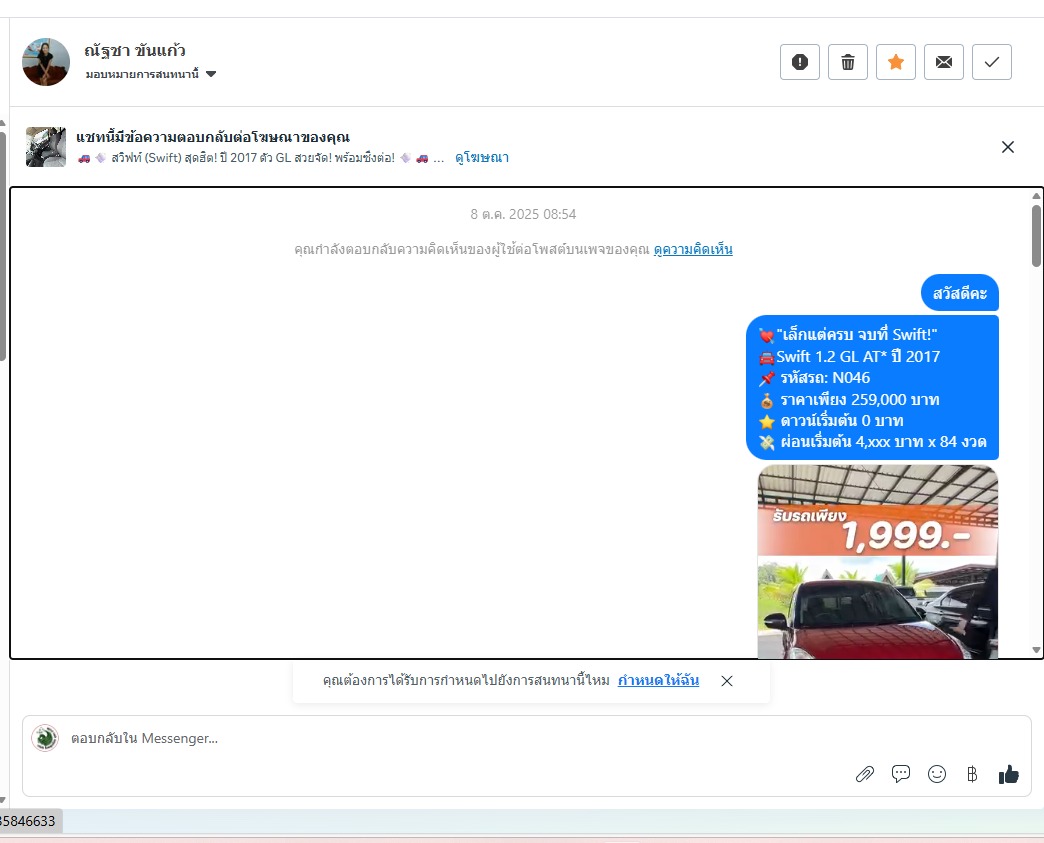Click the สวัสดีคะ message bubble
This screenshot has height=843, width=1044.
[x=959, y=293]
